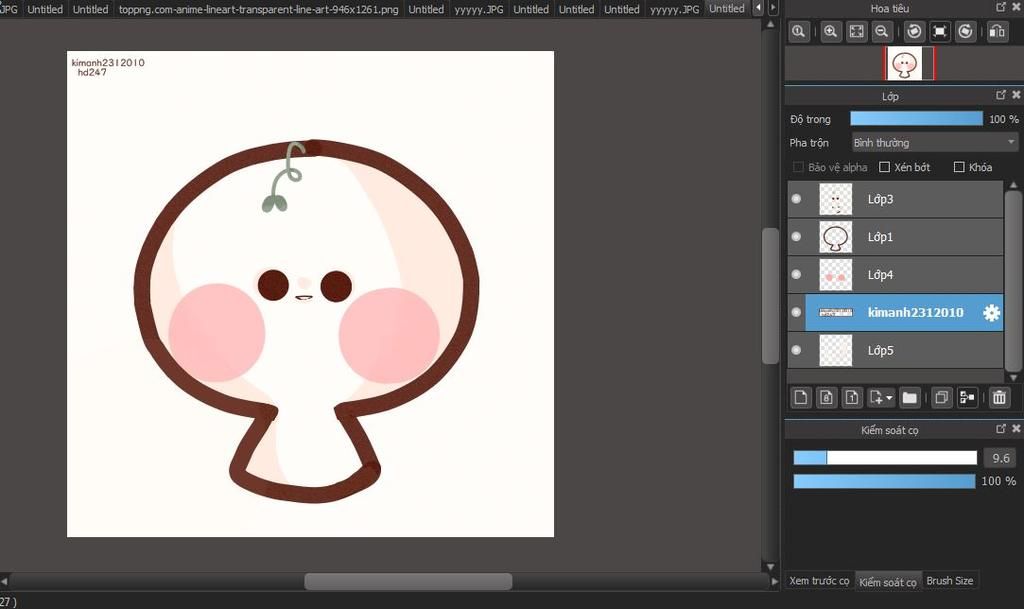Open the Pha trộn blend mode dropdown
The image size is (1024, 609).
click(935, 142)
